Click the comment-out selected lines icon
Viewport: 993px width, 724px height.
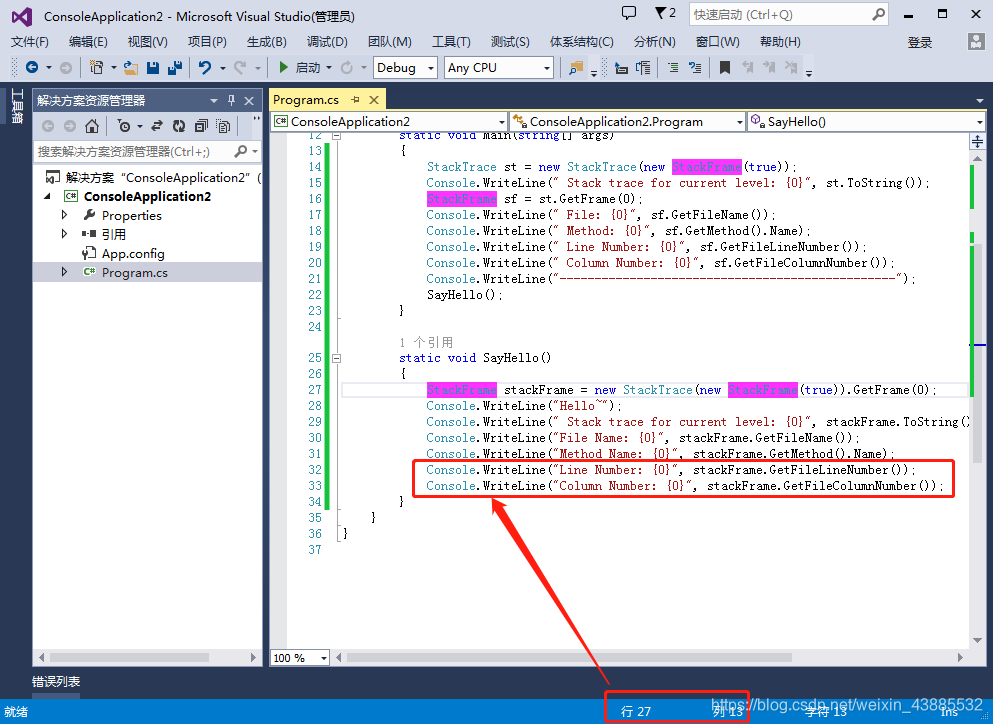(673, 67)
